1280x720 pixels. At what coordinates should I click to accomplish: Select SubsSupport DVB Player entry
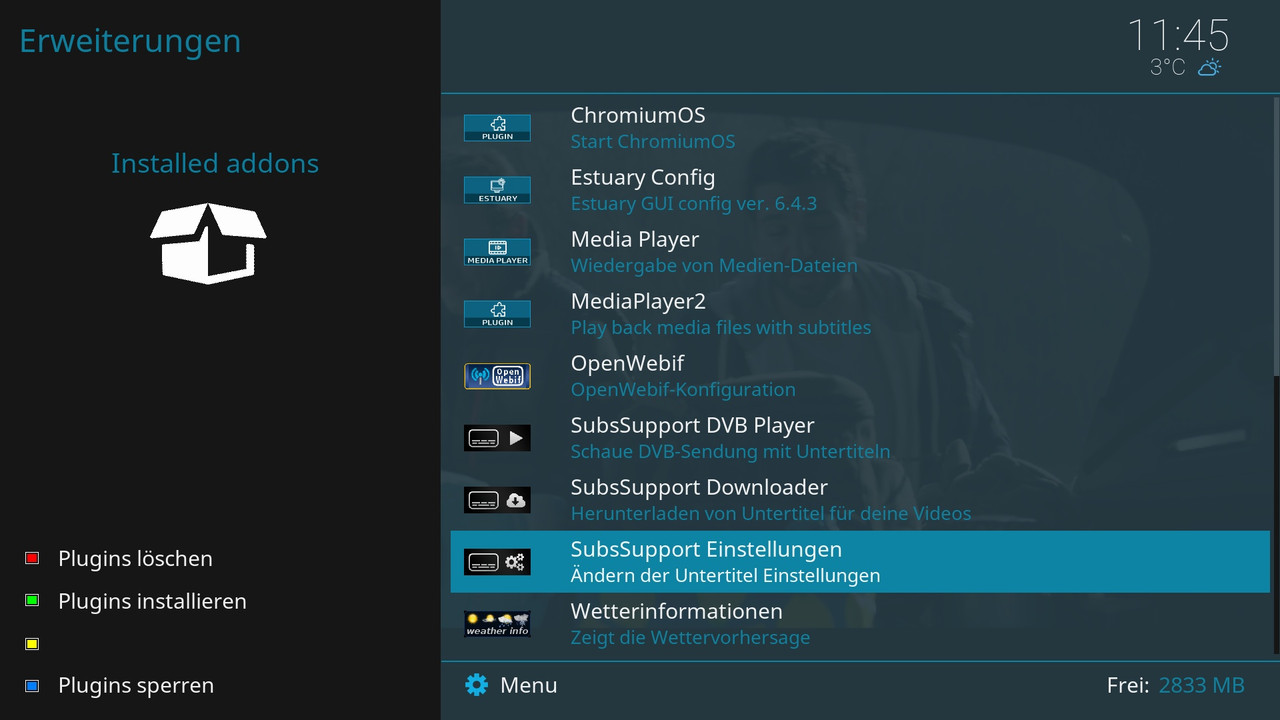(x=860, y=438)
